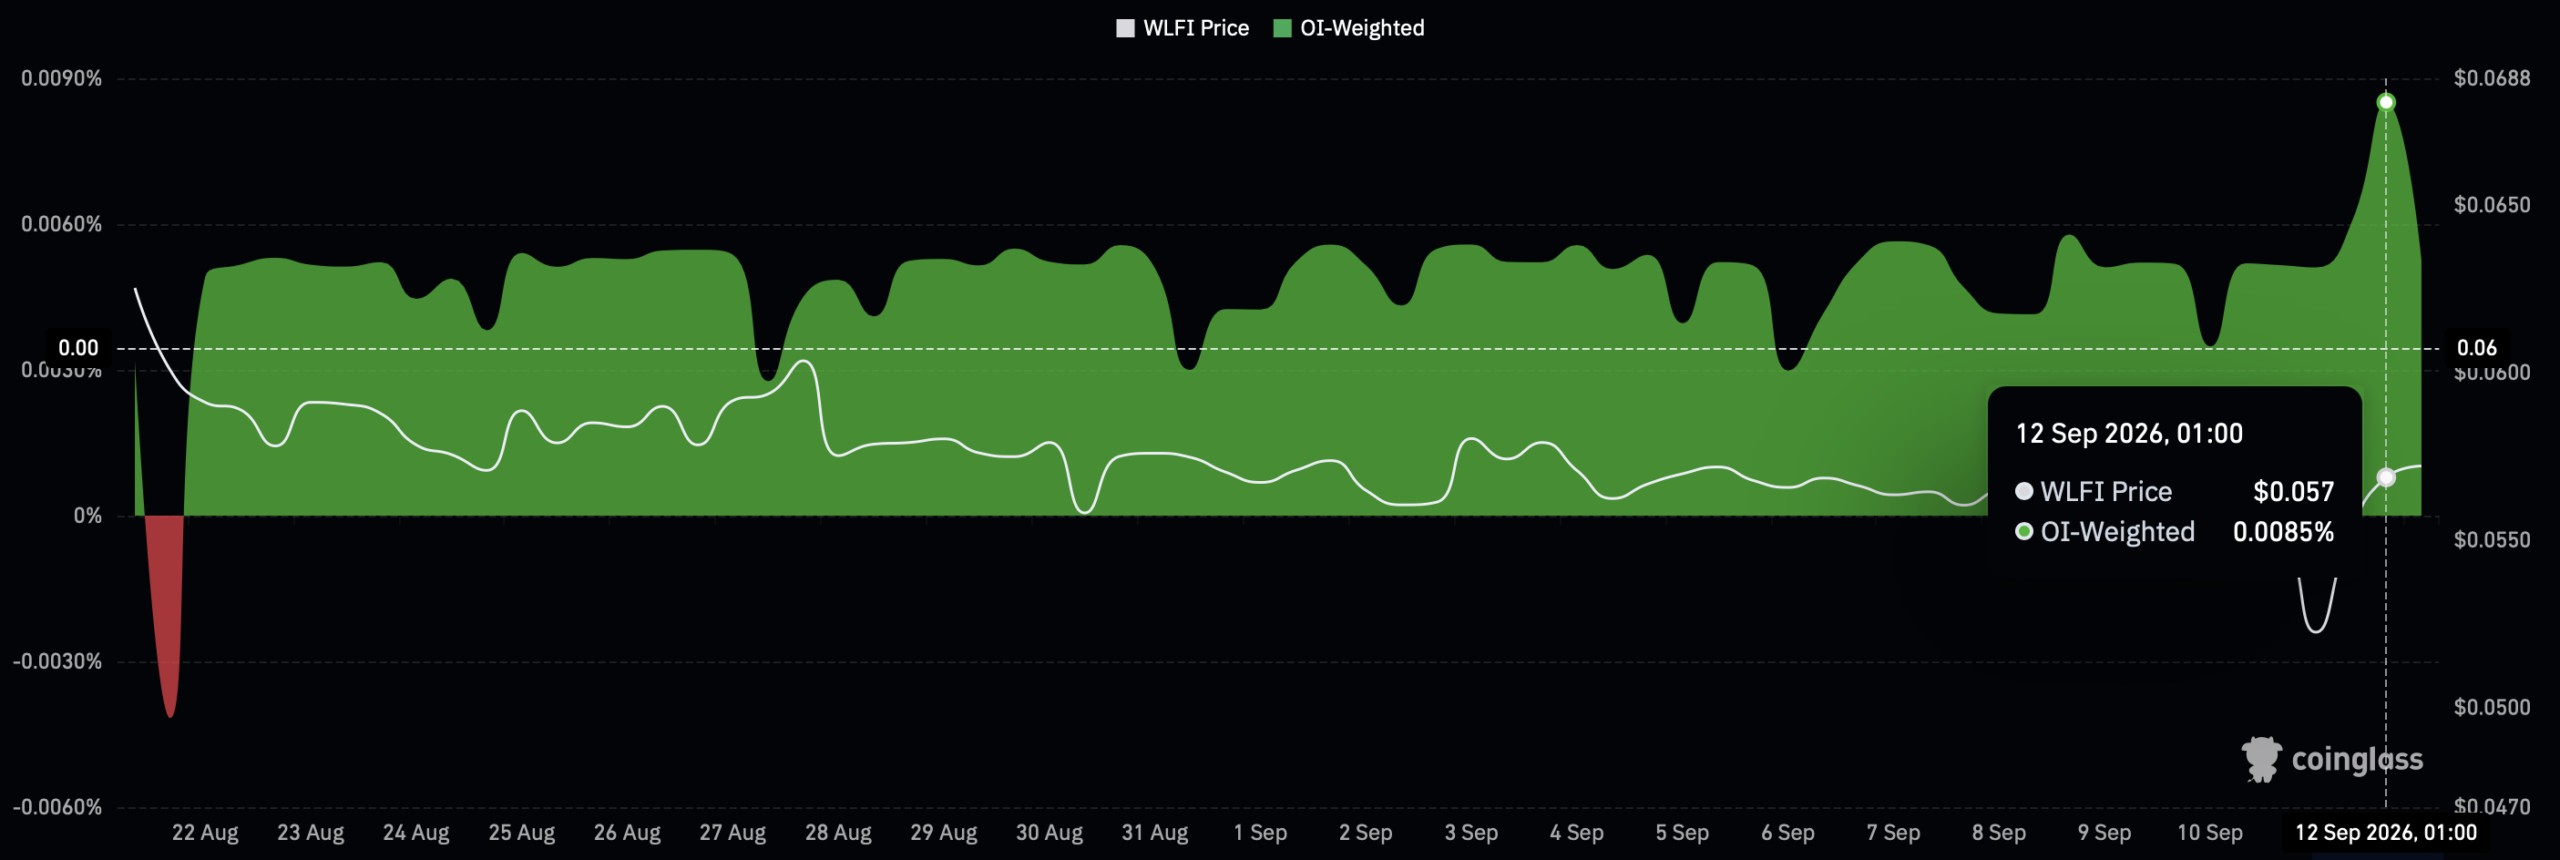Toggle the WLFI Price legend series
The image size is (2560, 860).
pos(1182,28)
